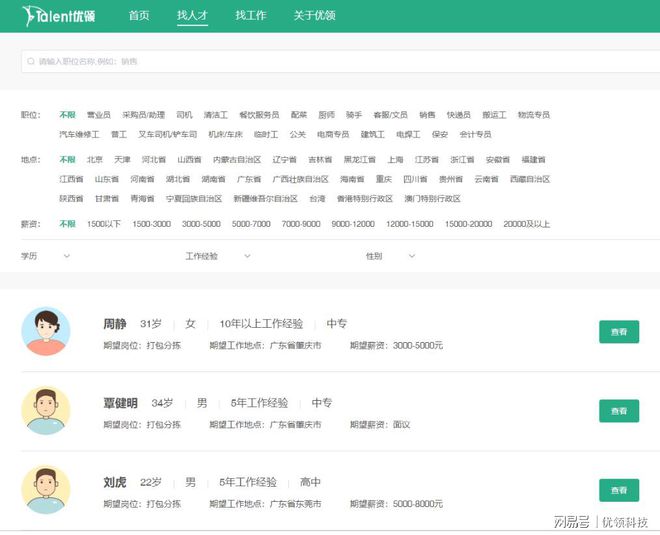Click the Talent优领 logo
The image size is (660, 535).
tap(59, 16)
